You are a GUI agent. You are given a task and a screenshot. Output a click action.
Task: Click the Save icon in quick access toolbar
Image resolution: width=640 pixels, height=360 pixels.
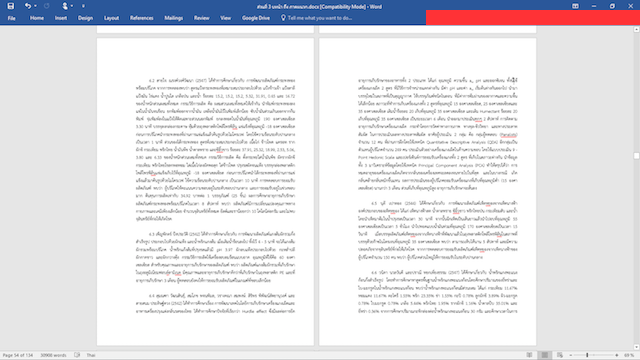pos(11,6)
